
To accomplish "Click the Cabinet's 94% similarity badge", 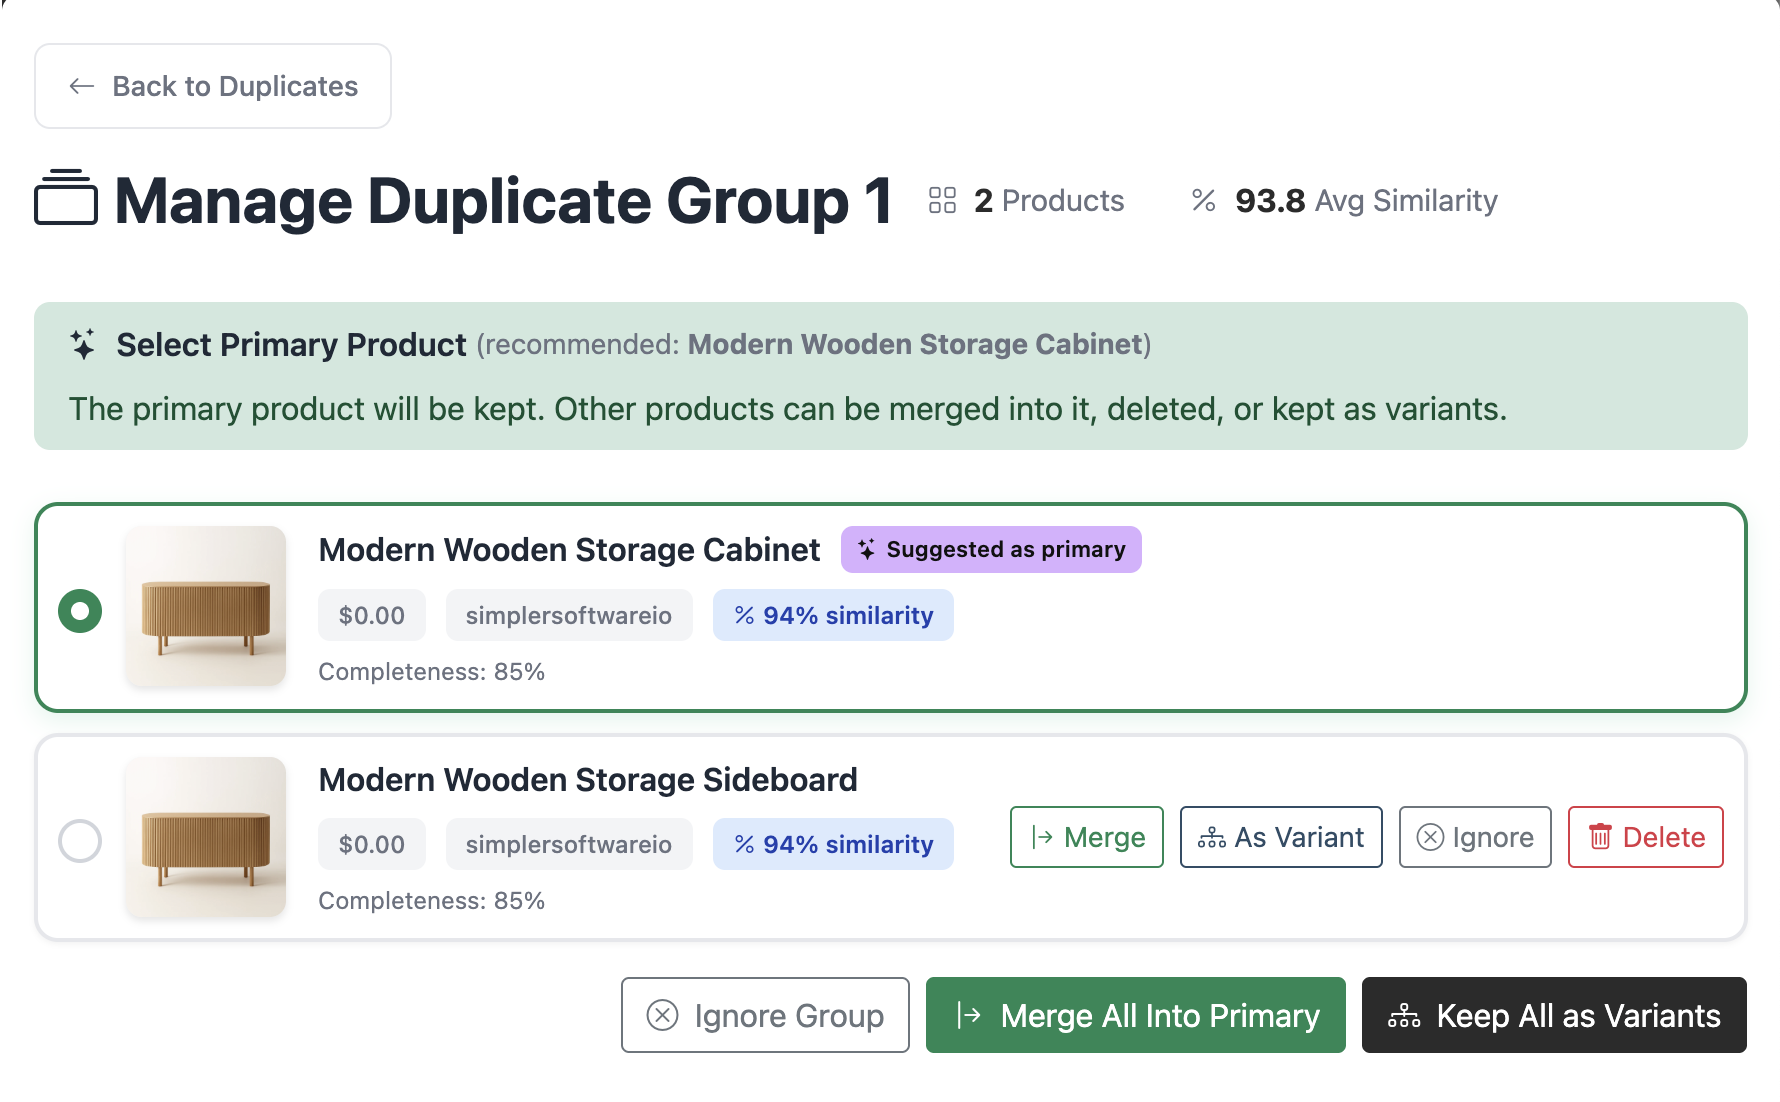I will [x=832, y=615].
